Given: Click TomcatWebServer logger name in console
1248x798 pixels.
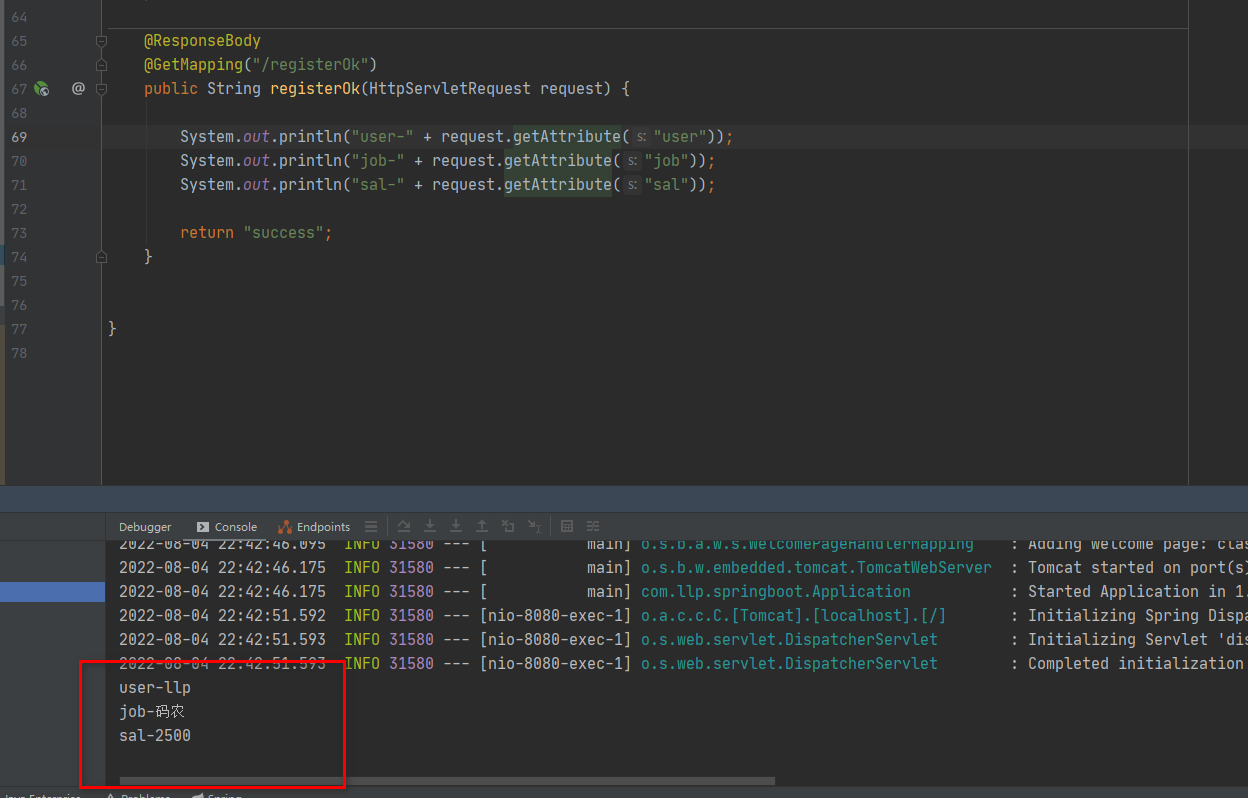Looking at the screenshot, I should click(x=816, y=568).
